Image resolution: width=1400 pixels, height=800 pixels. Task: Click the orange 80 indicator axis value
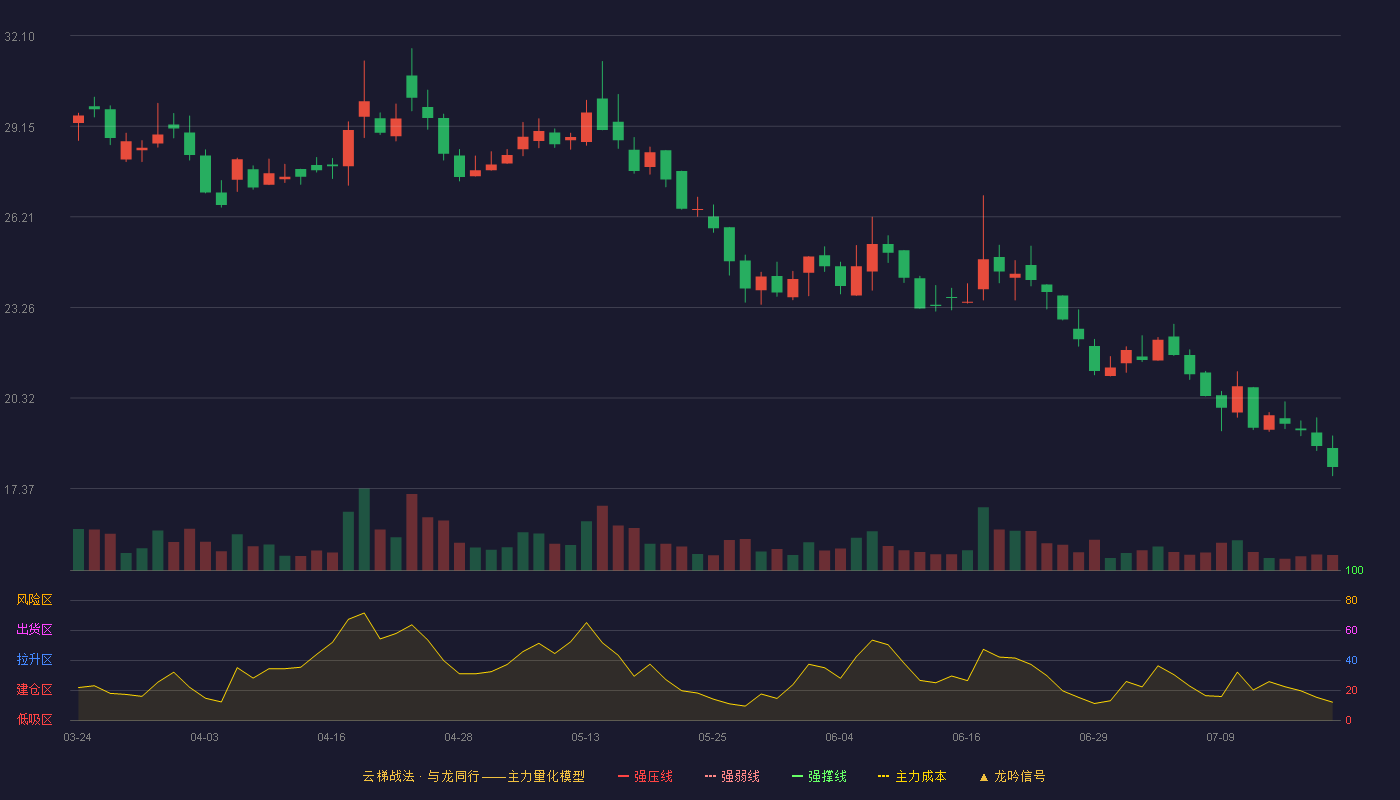click(x=1351, y=600)
